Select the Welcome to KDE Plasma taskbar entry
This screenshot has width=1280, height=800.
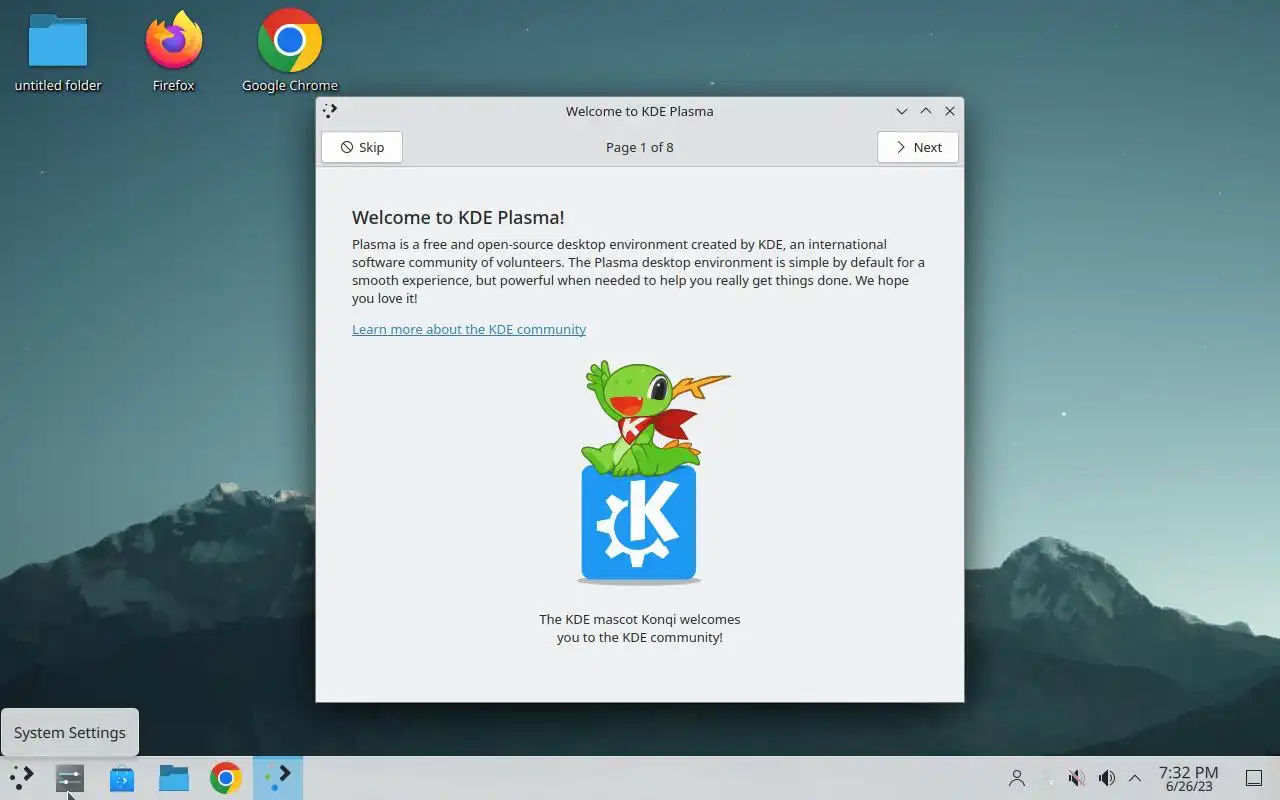pyautogui.click(x=278, y=778)
